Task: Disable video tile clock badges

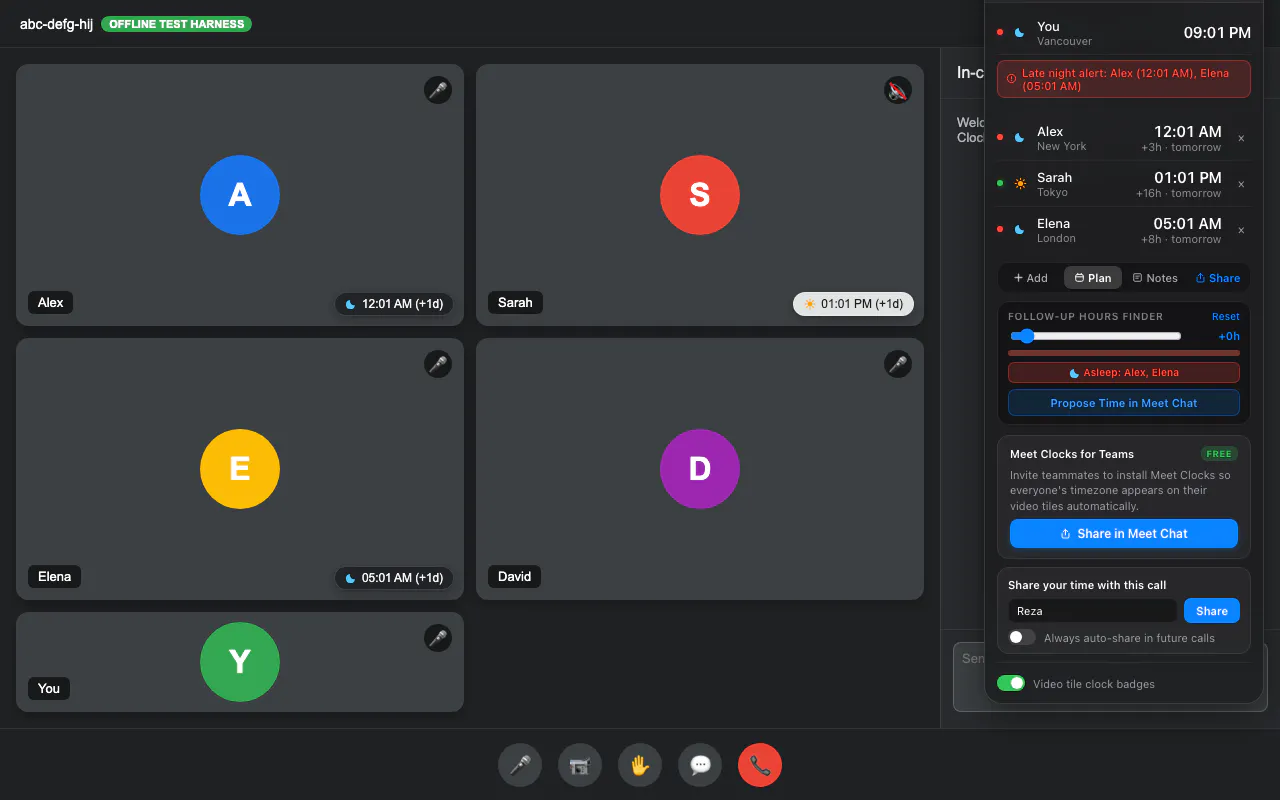Action: click(1011, 683)
